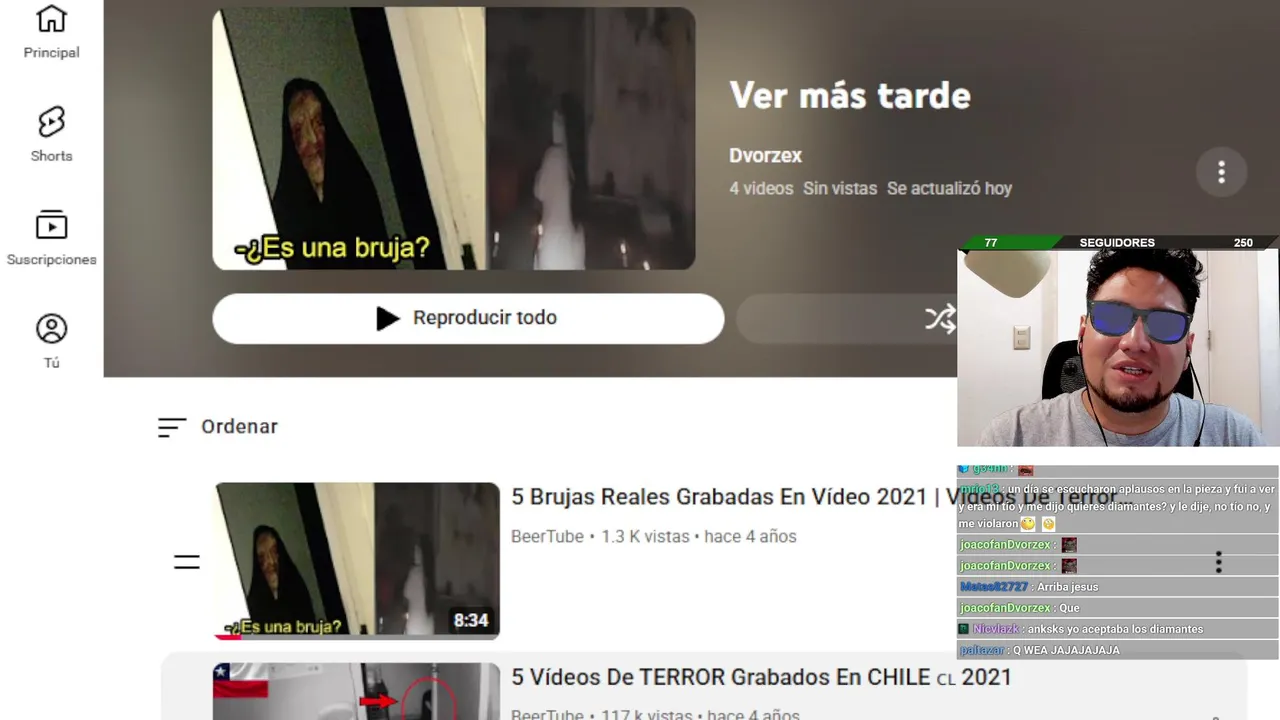Open the Principal home icon in sidebar
1280x720 pixels.
(51, 19)
